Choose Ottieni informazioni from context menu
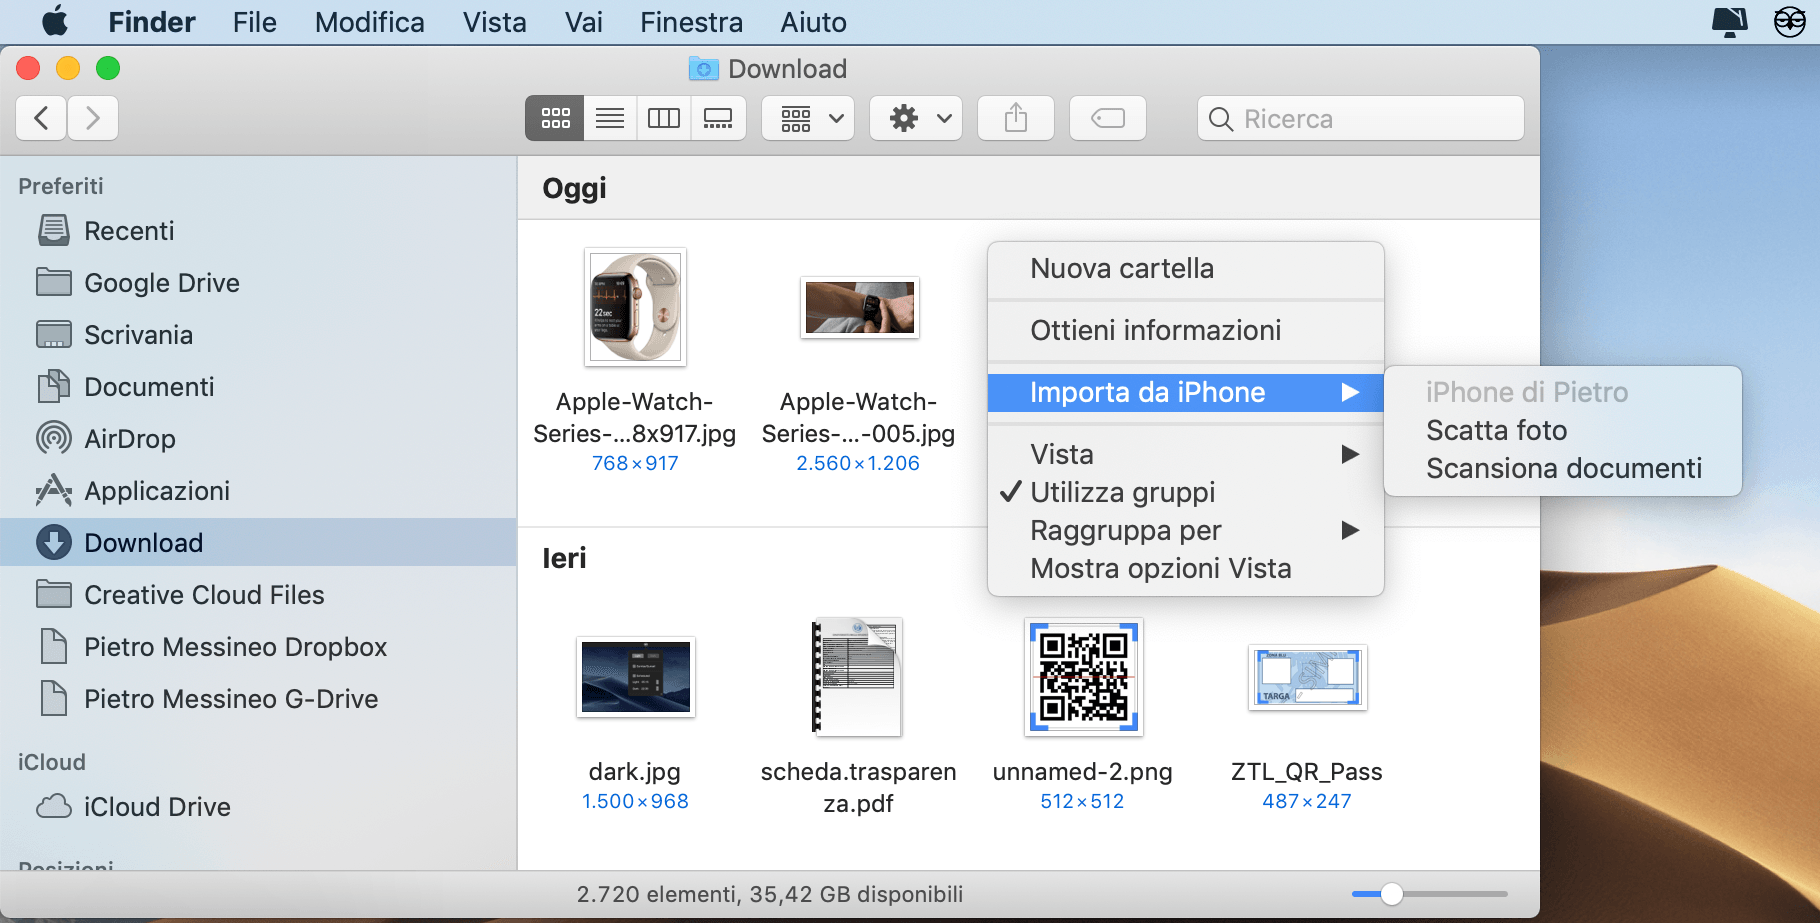 1186,331
